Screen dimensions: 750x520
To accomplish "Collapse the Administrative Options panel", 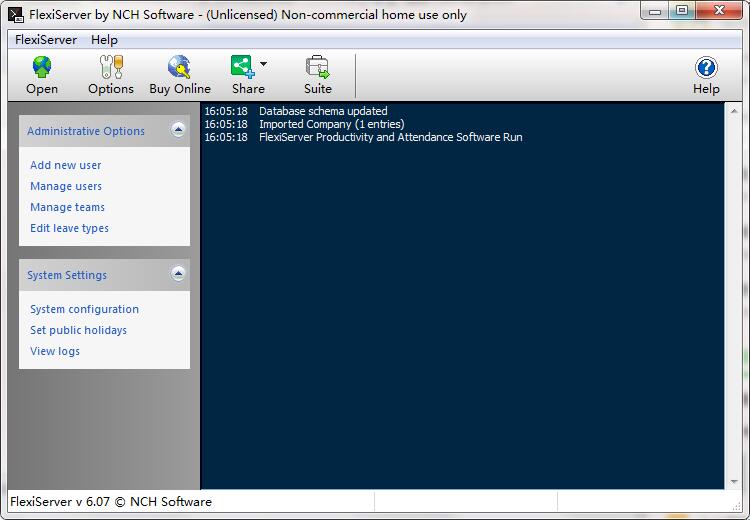I will click(x=178, y=130).
